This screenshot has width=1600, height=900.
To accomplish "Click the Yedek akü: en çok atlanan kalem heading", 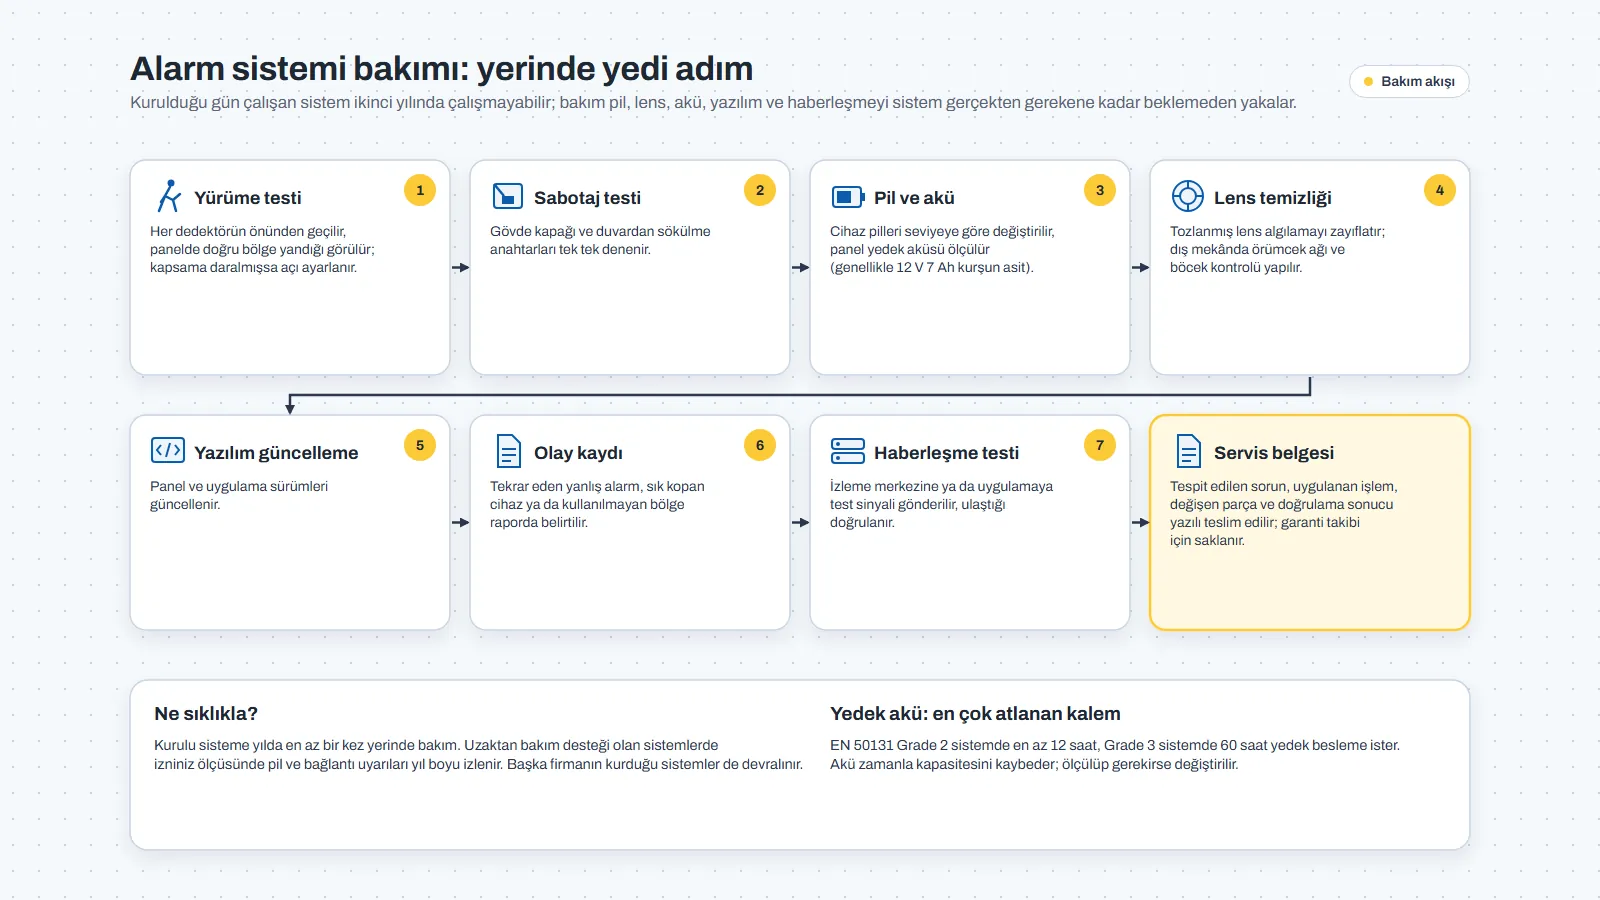I will tap(975, 714).
